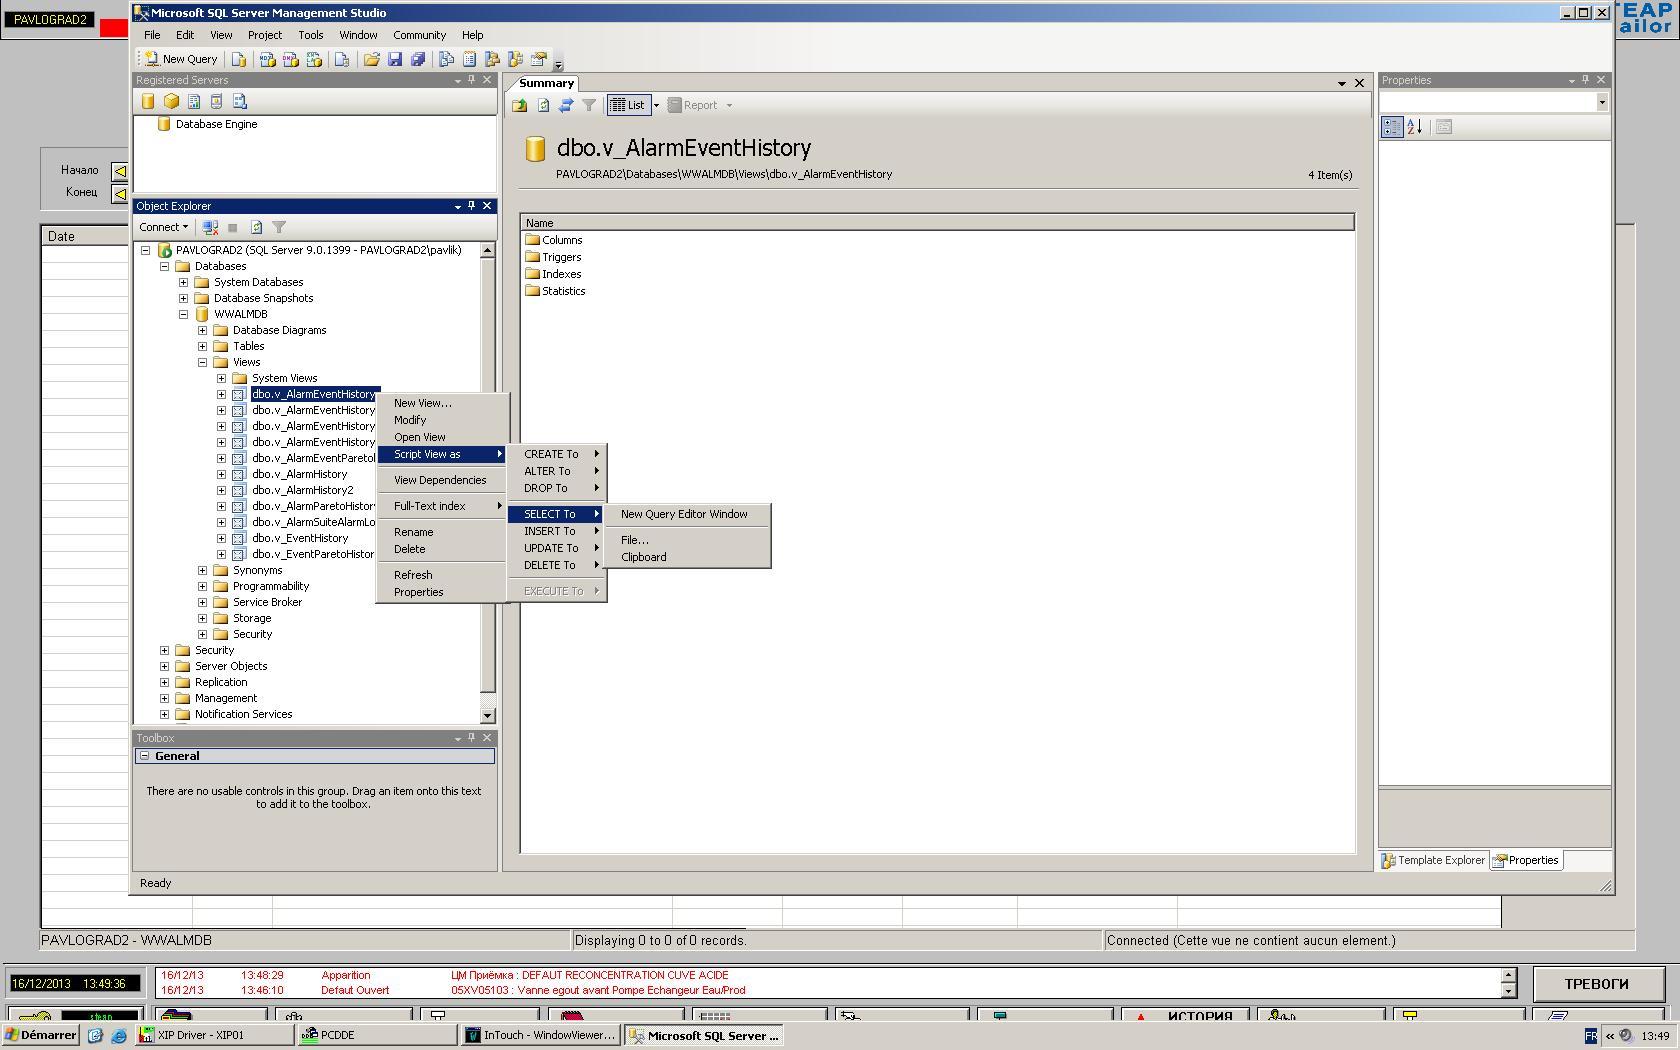Collapse the Views tree node
Viewport: 1680px width, 1050px height.
(x=203, y=362)
